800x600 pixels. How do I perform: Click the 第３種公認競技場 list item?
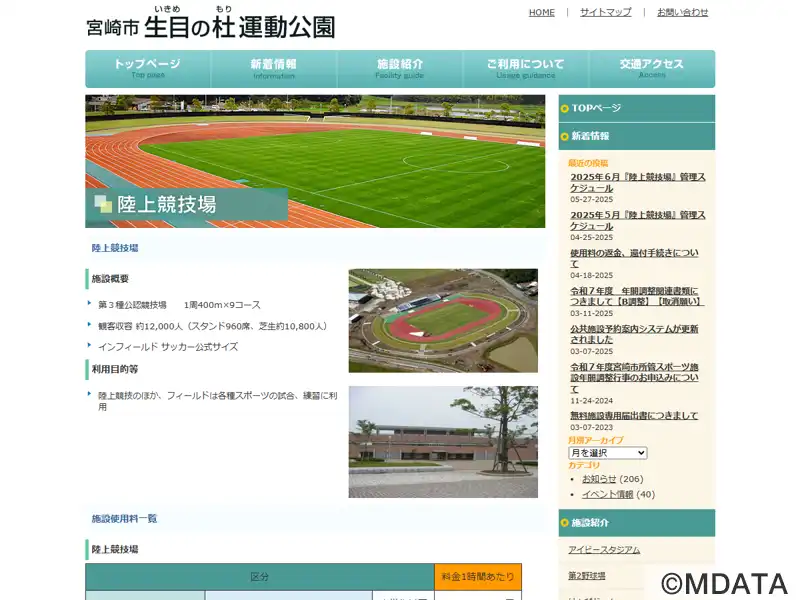[180, 305]
